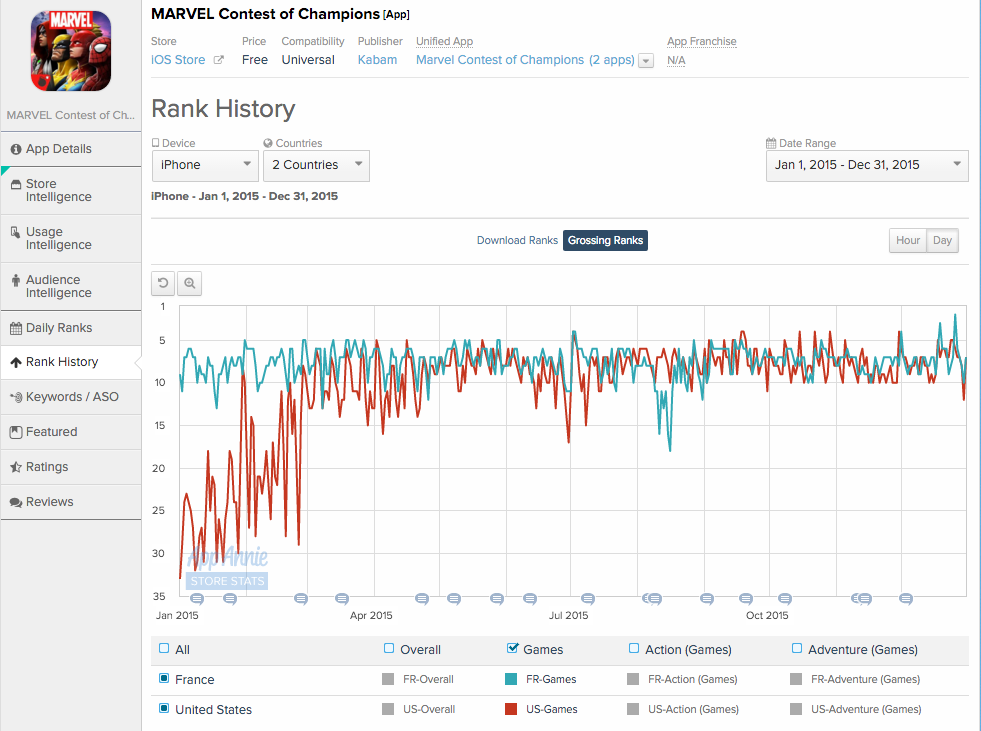Click the FR-Overall gray color swatch
This screenshot has width=981, height=731.
(x=388, y=679)
